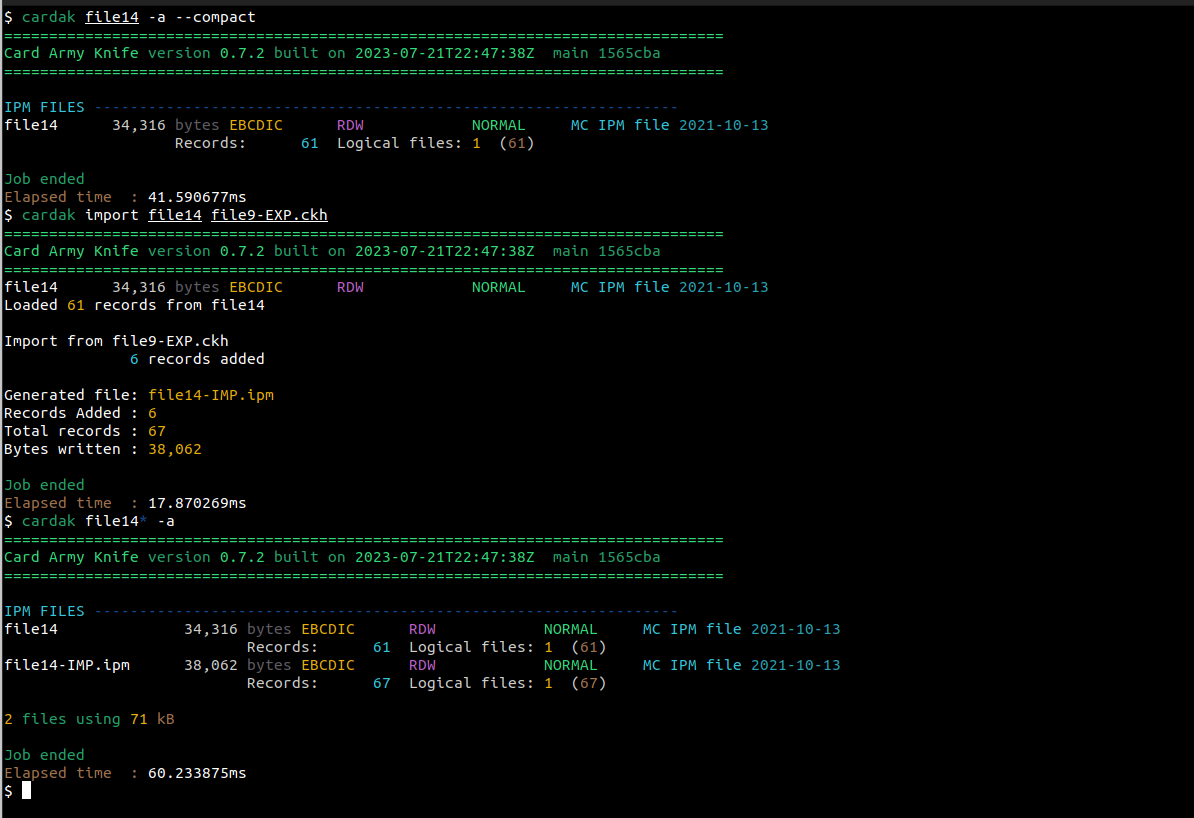Place cursor at the final prompt block

pos(26,791)
